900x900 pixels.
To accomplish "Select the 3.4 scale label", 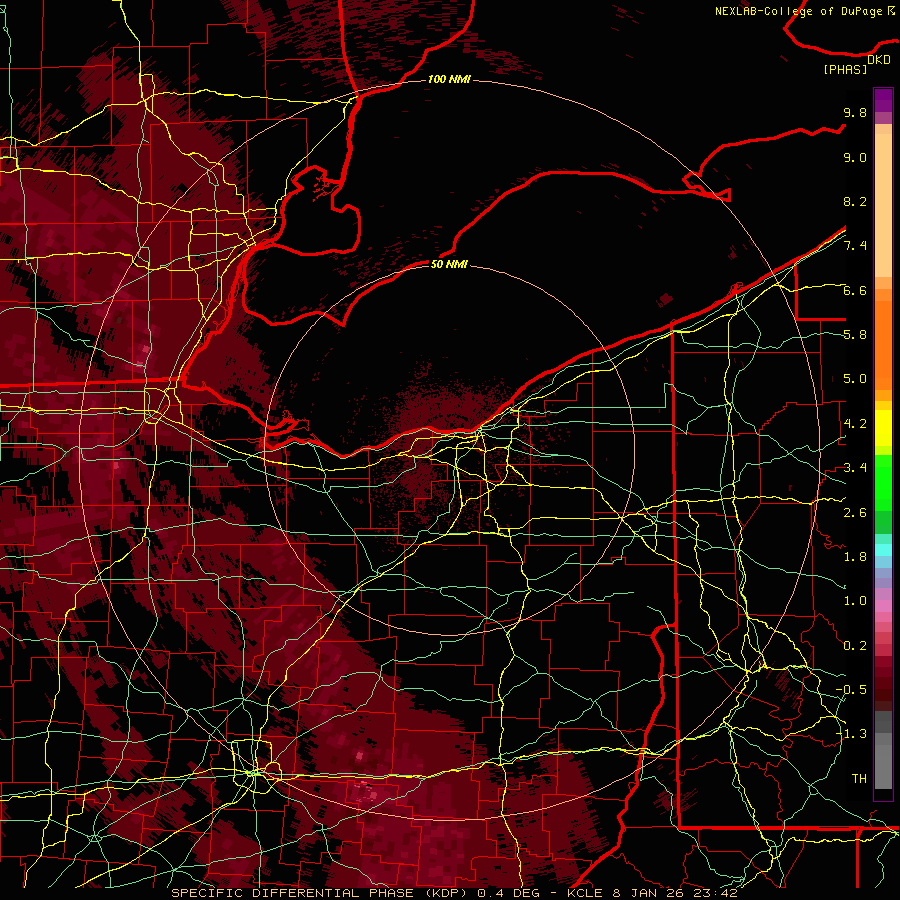I will click(x=855, y=468).
